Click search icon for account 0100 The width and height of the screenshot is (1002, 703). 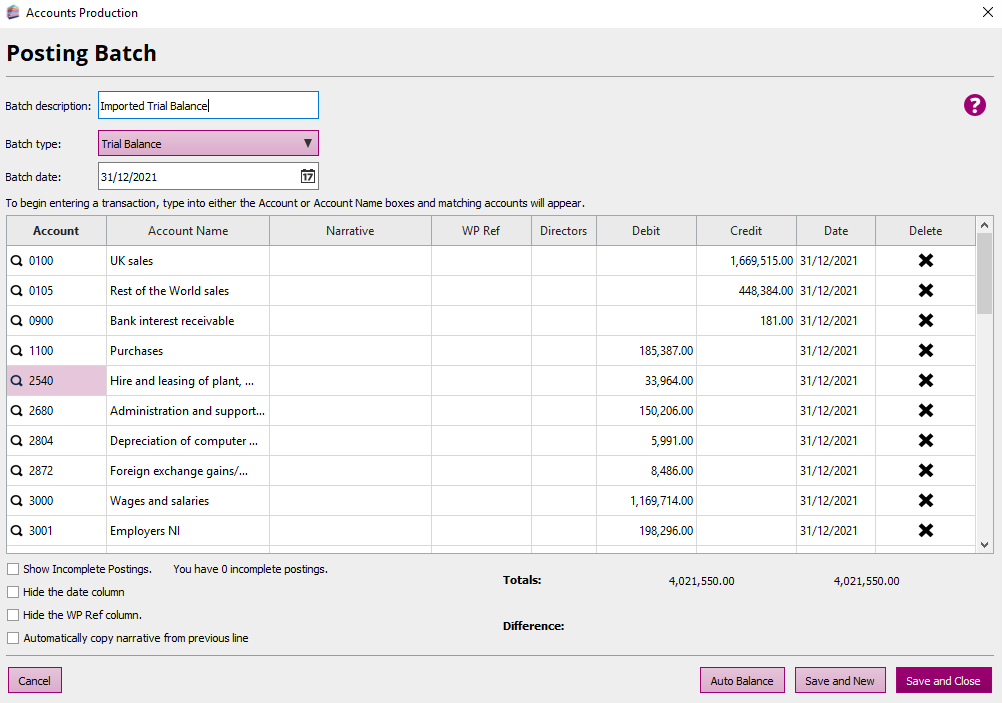click(17, 261)
